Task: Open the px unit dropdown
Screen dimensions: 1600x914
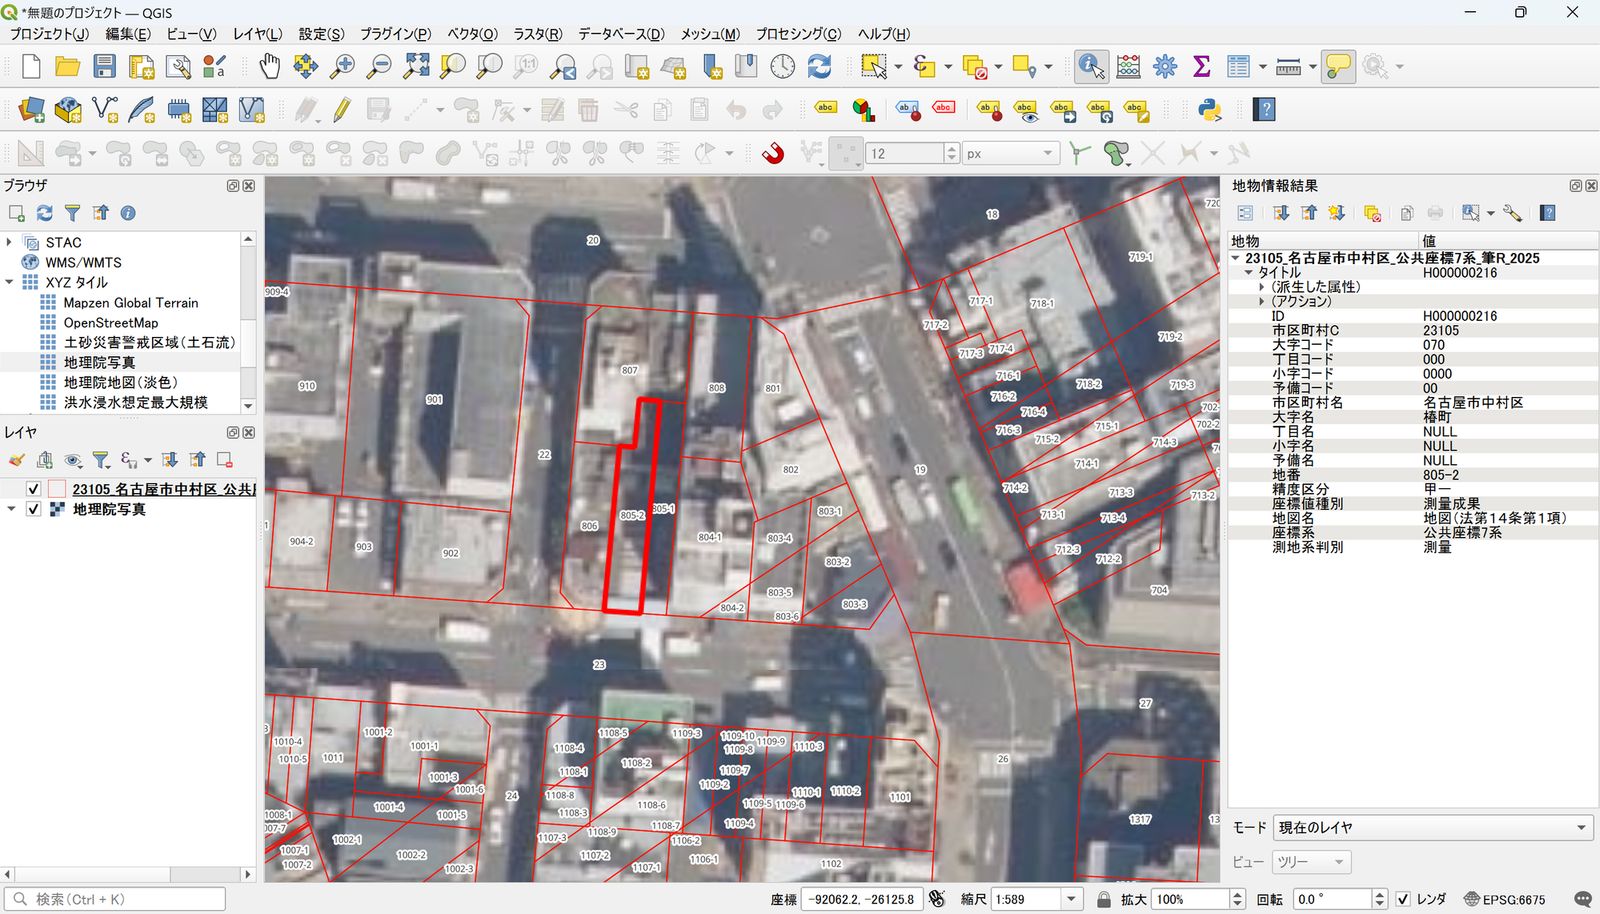Action: coord(1010,153)
